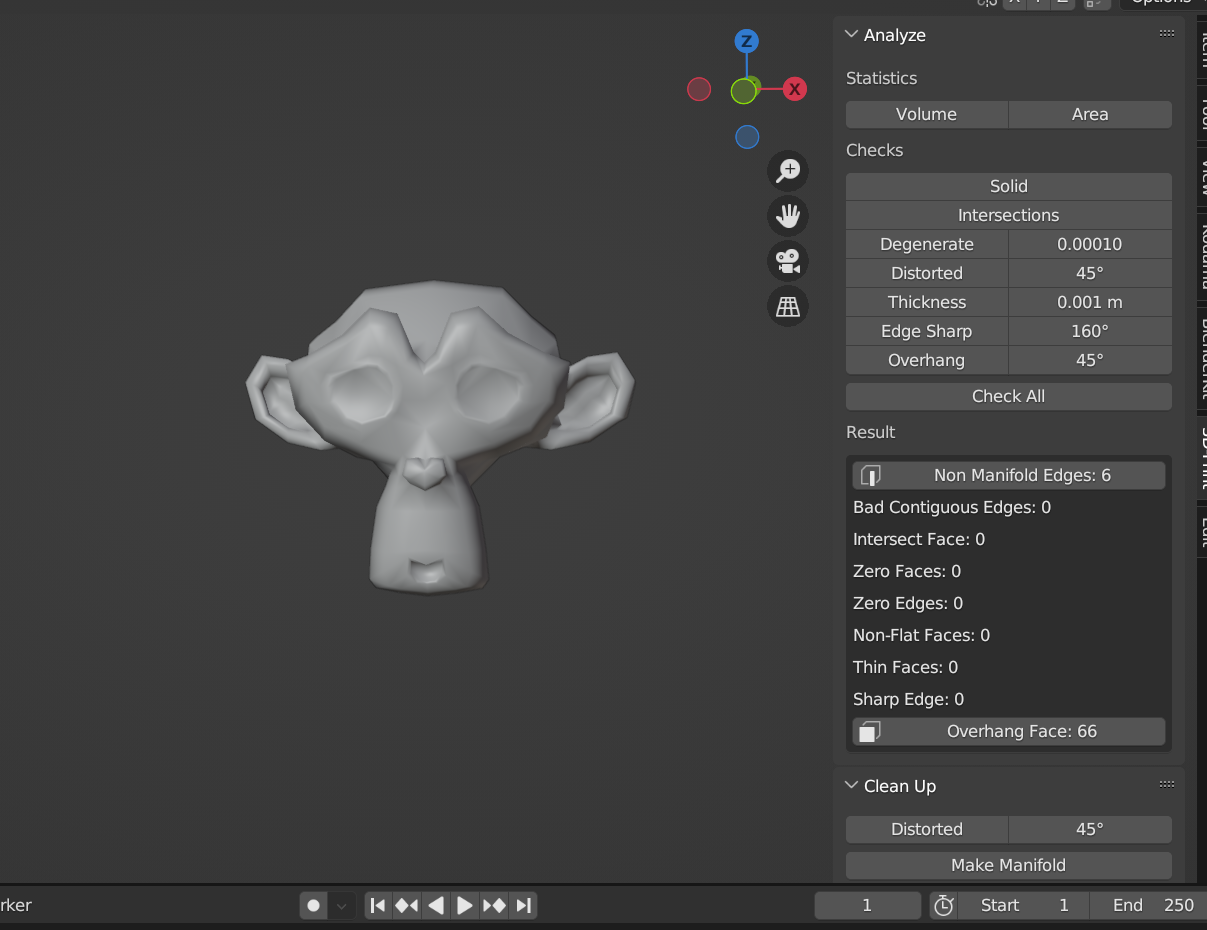Click Check All button
This screenshot has width=1207, height=930.
point(1009,396)
